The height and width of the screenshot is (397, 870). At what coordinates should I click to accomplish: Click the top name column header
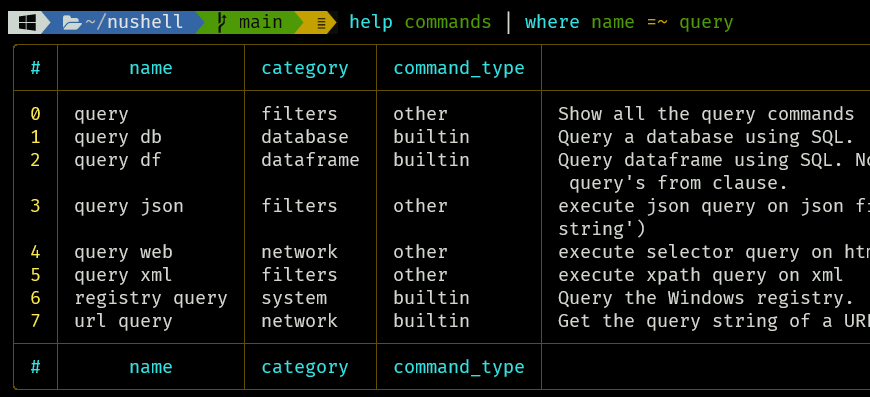[x=151, y=68]
